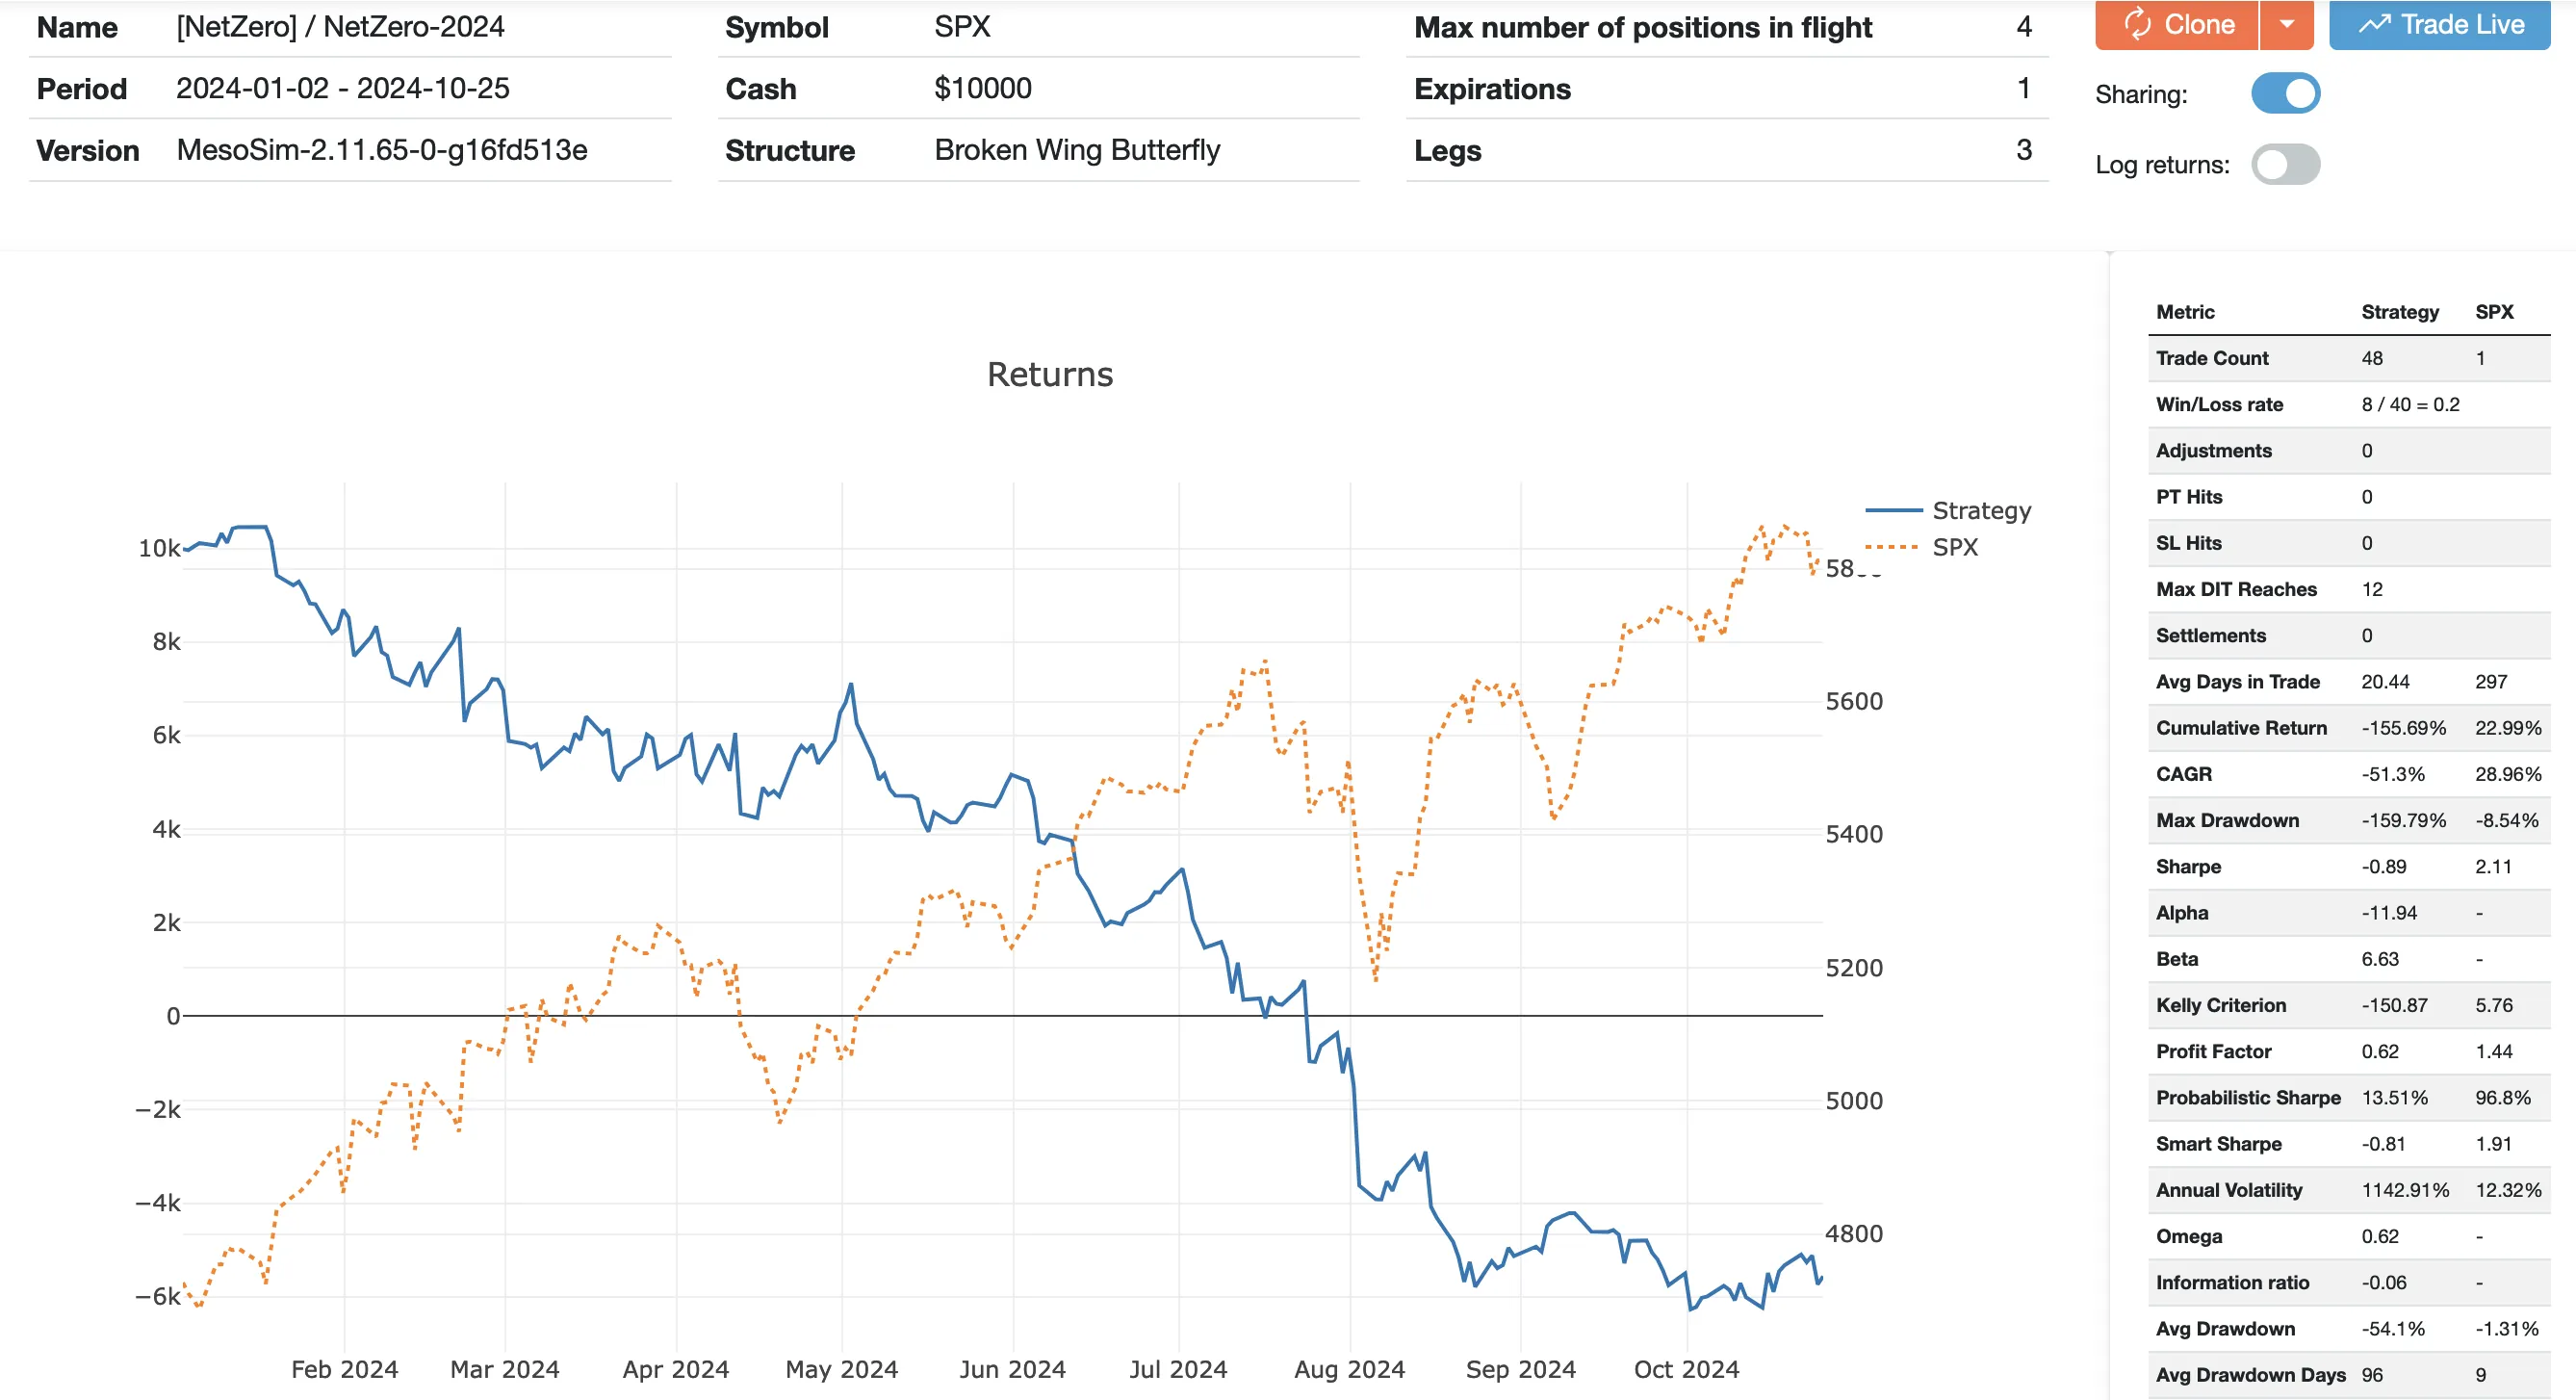This screenshot has width=2576, height=1400.
Task: Click the Returns chart title
Action: 1049,375
